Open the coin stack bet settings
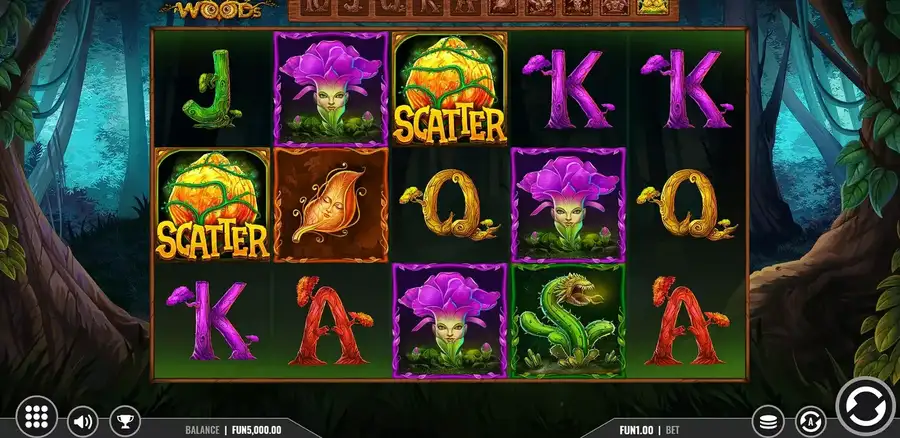The image size is (900, 438). (768, 423)
